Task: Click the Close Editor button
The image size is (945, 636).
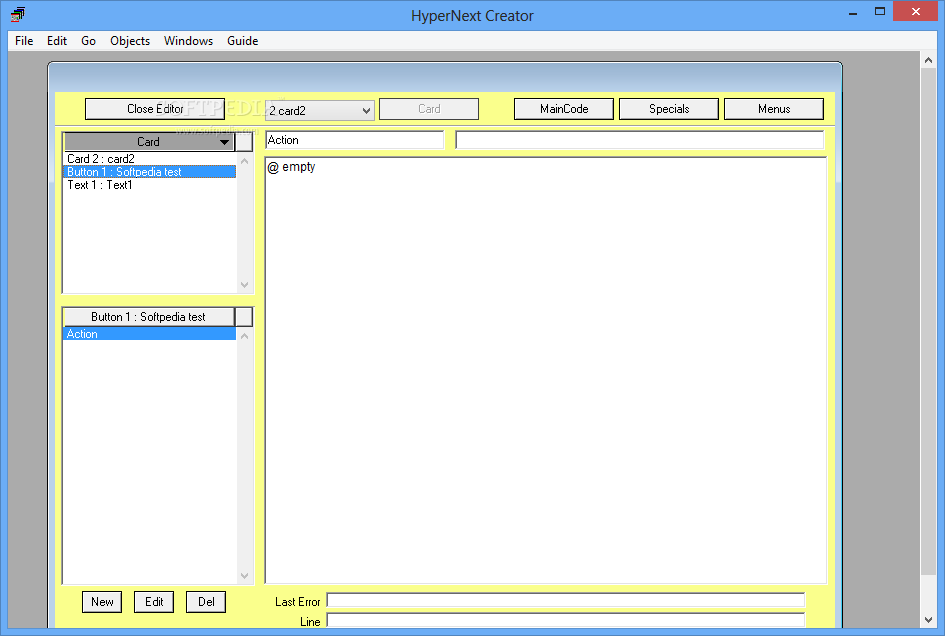Action: pos(155,109)
